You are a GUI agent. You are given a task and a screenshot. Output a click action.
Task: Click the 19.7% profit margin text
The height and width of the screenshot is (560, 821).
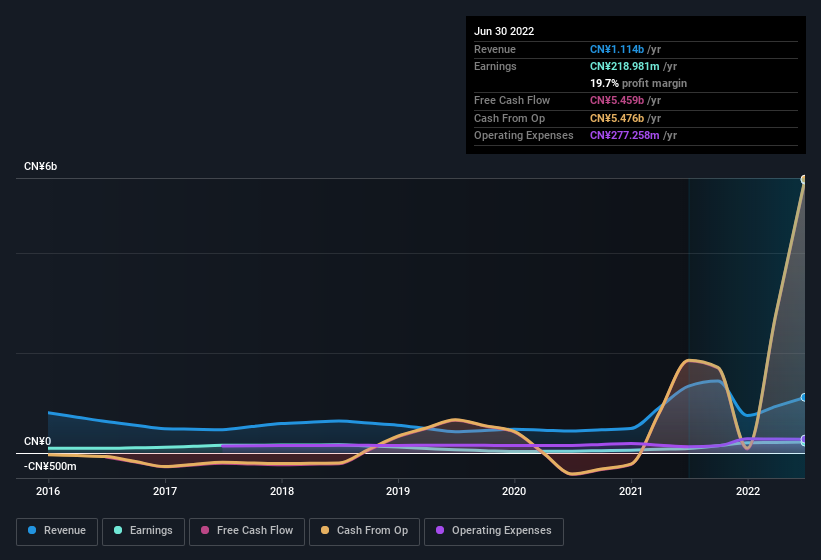(638, 83)
